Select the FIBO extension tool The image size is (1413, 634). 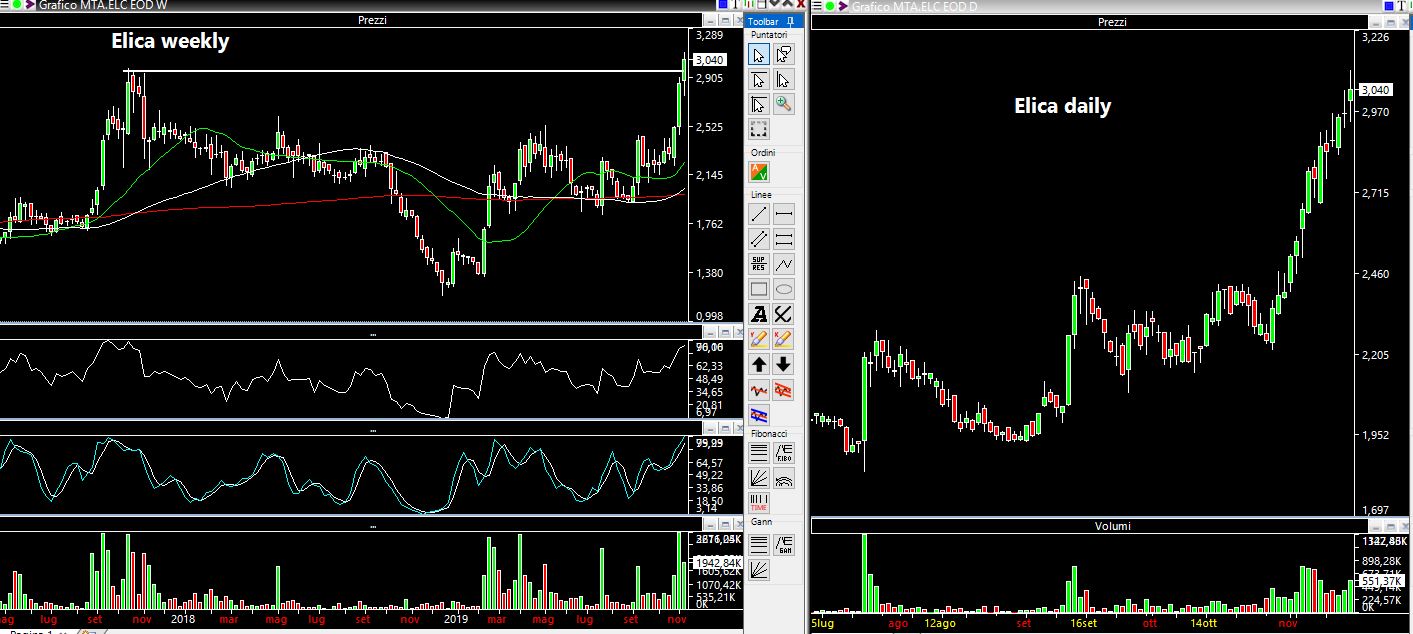pos(784,454)
